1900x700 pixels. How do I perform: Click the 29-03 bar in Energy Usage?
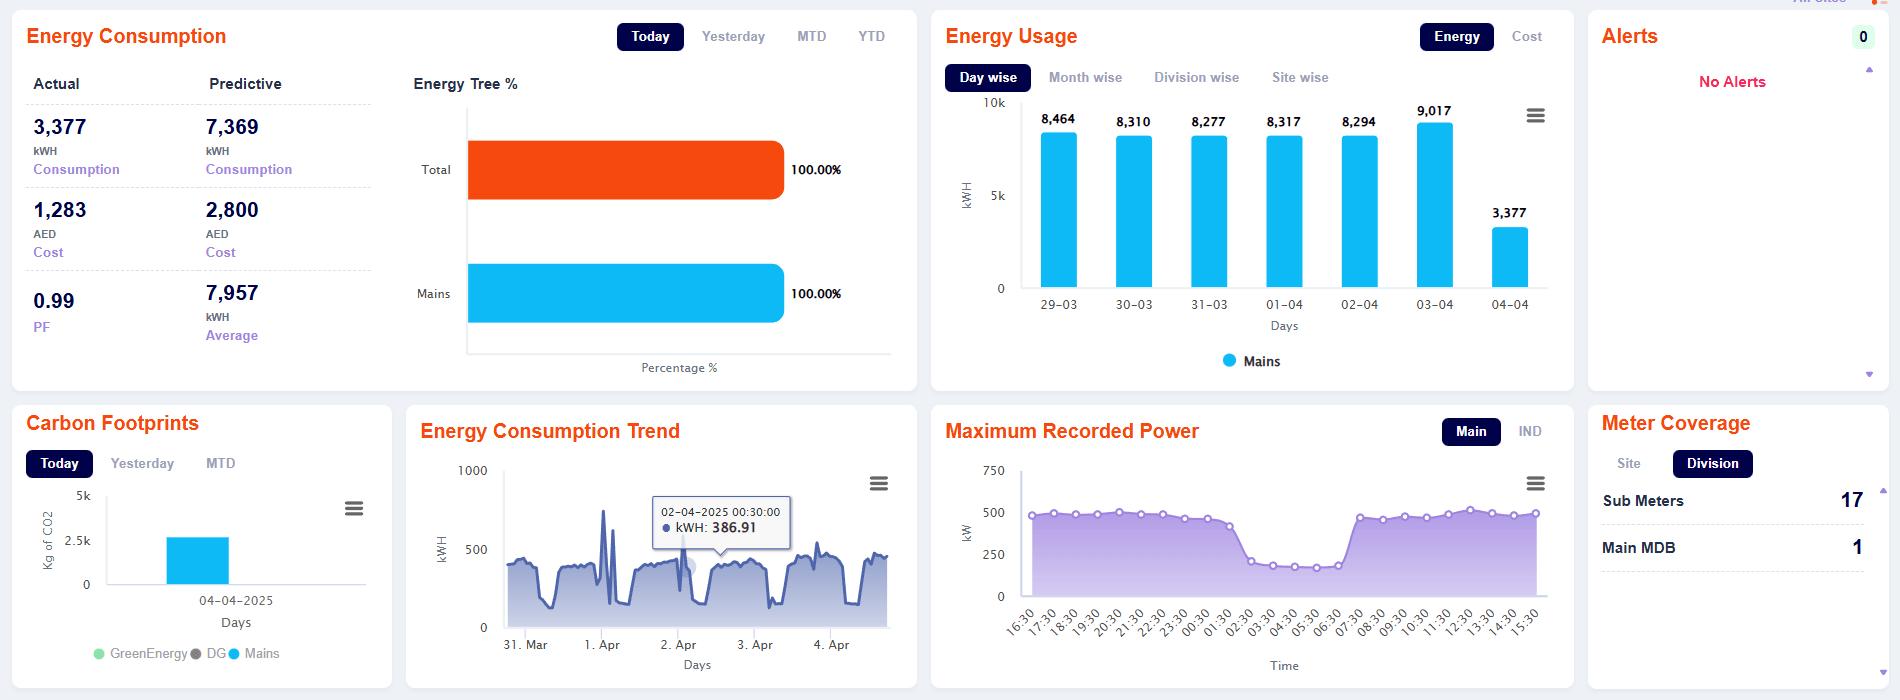[x=1059, y=210]
